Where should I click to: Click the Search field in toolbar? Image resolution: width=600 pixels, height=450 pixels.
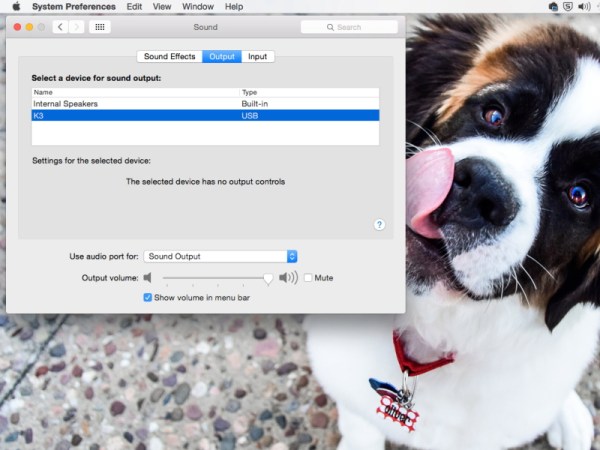click(349, 27)
